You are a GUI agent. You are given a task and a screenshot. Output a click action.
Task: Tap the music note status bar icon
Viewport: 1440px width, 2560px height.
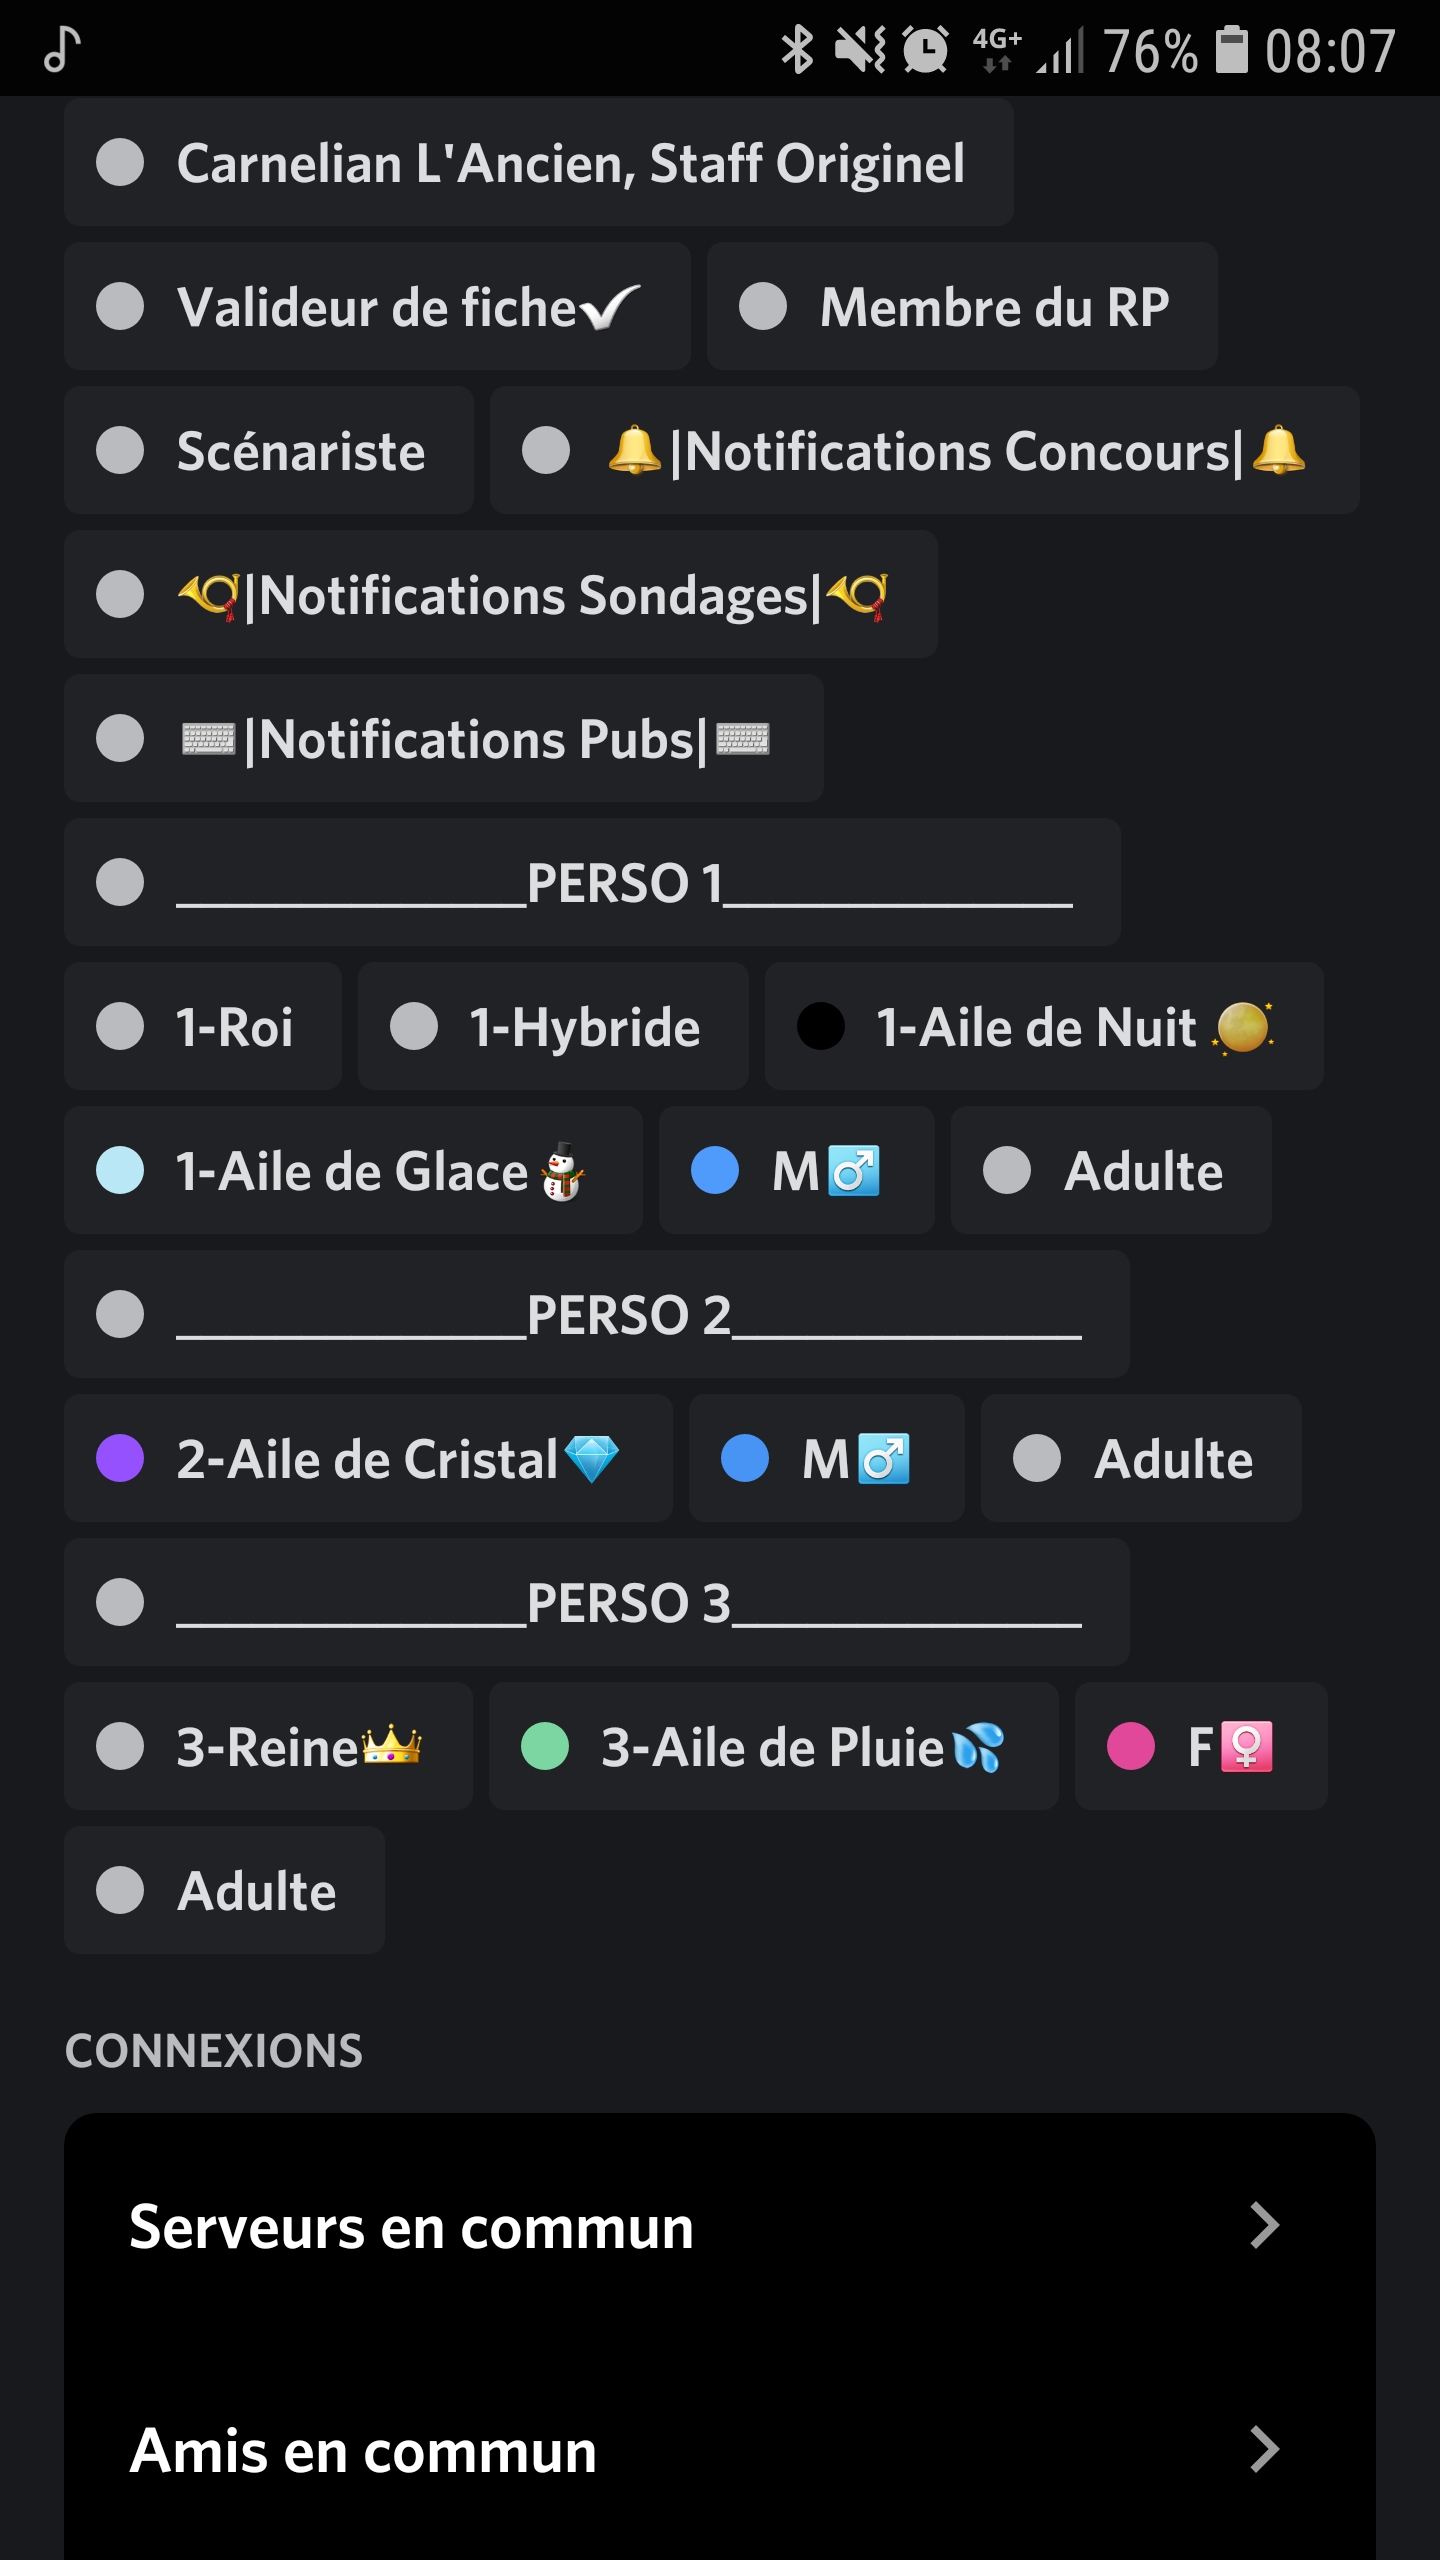(x=62, y=50)
